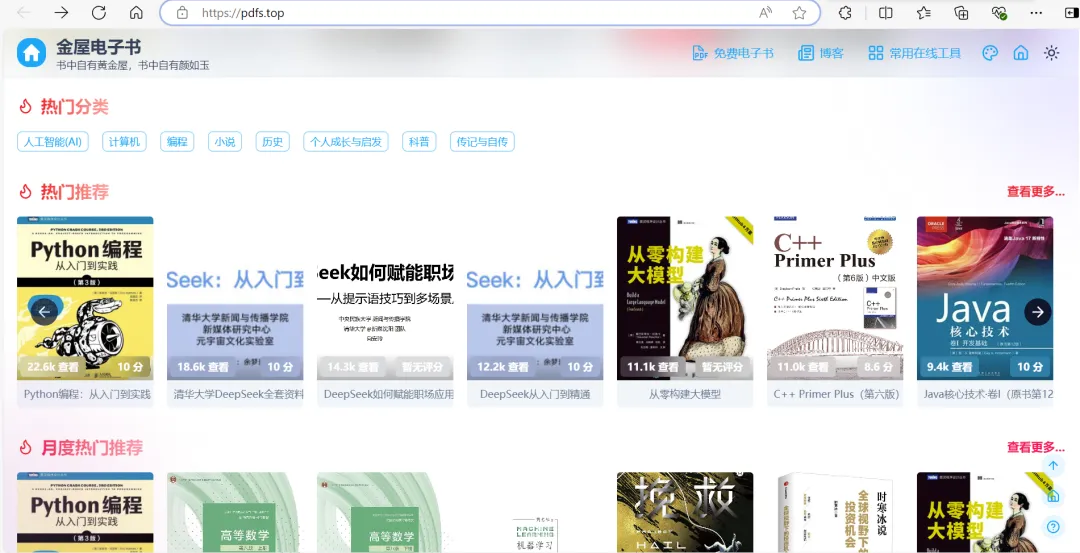
Task: Click 11.1k 查看 badge
Action: [653, 367]
